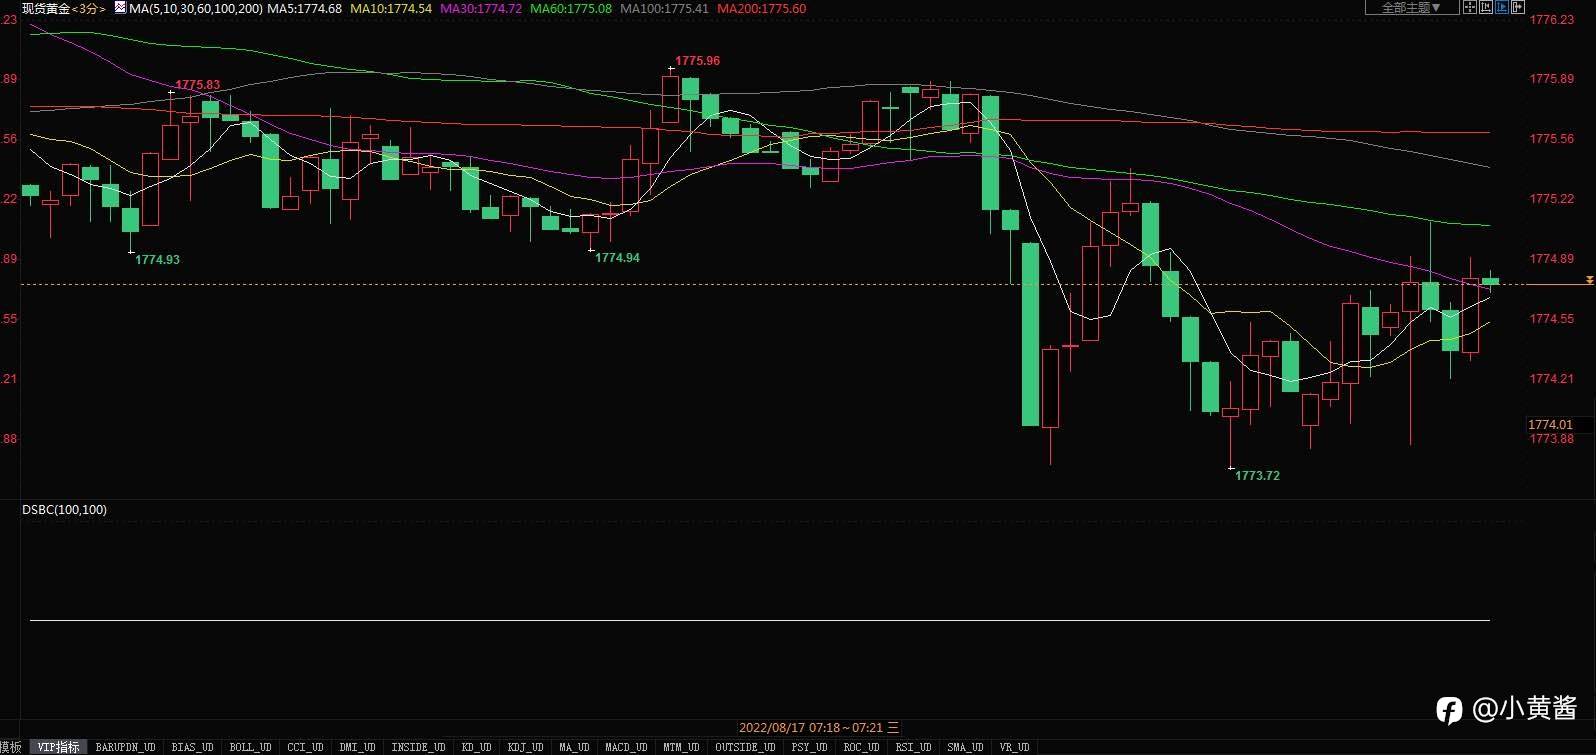Open the BARUPDN_UD indicator tab
The width and height of the screenshot is (1596, 755).
tap(125, 747)
